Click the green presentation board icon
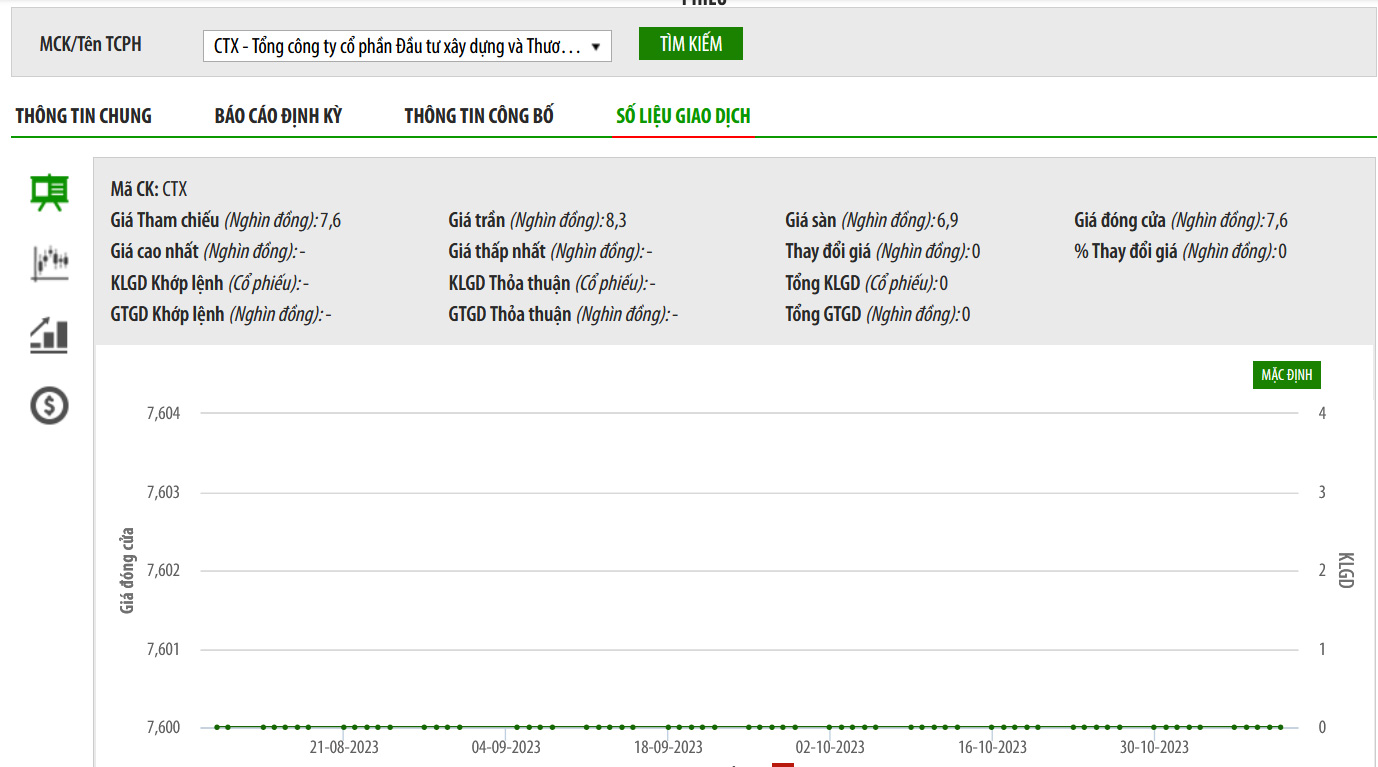This screenshot has height=767, width=1378. (49, 192)
